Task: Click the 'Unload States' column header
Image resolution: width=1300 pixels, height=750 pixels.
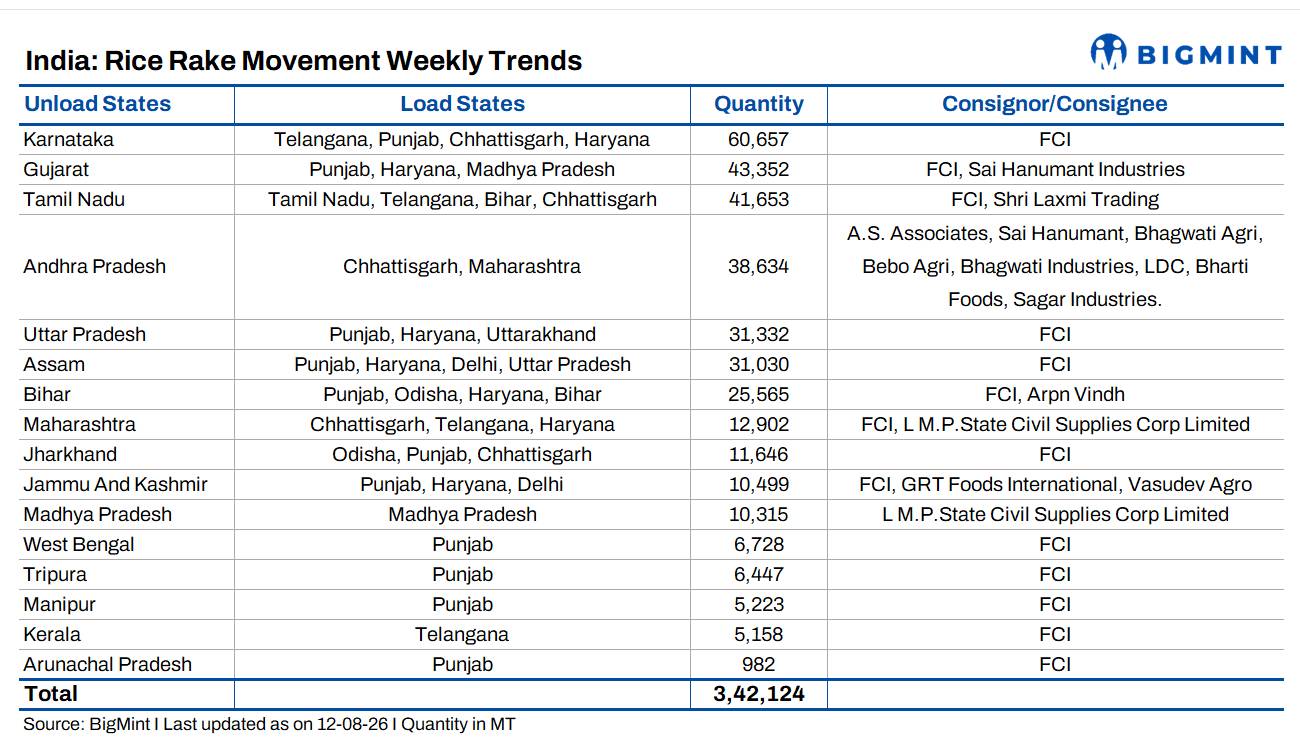Action: [x=97, y=104]
